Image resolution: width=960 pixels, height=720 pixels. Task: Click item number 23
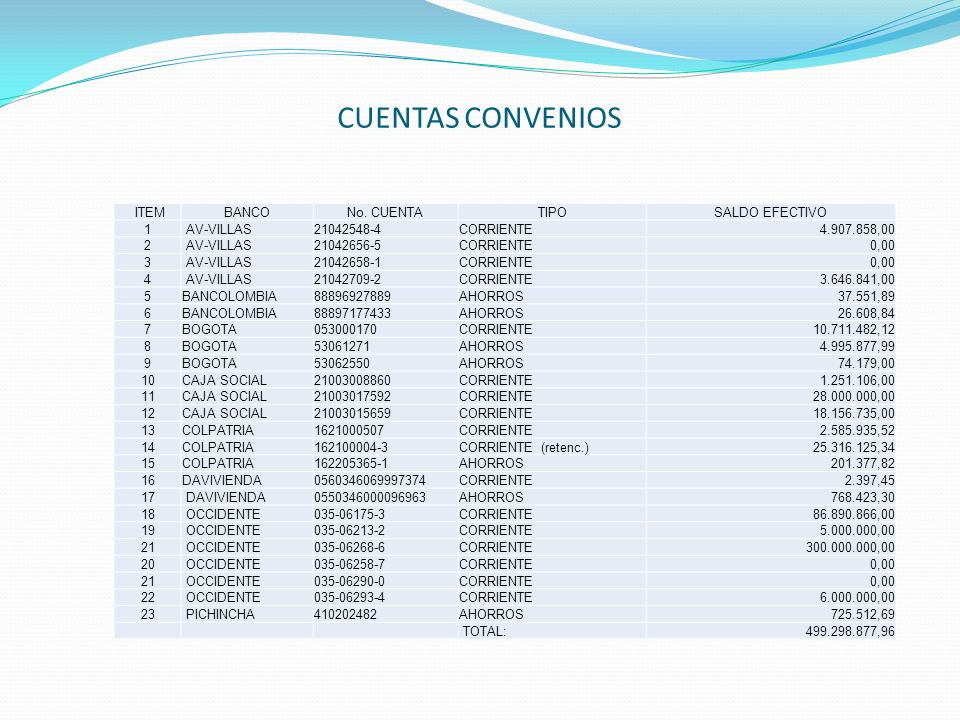[148, 614]
